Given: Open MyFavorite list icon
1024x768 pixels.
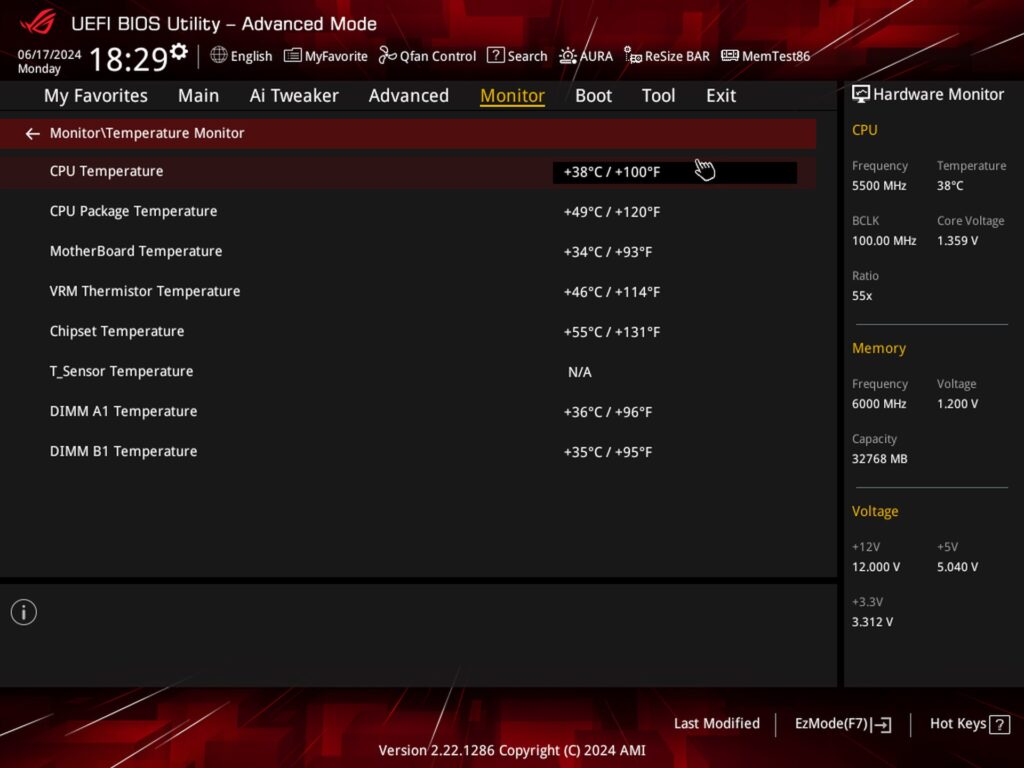Looking at the screenshot, I should [293, 56].
